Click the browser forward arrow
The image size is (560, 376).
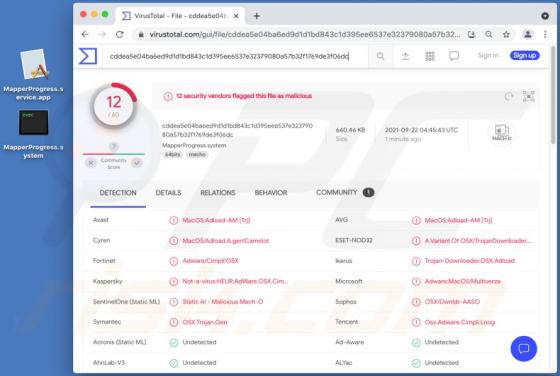tap(102, 34)
